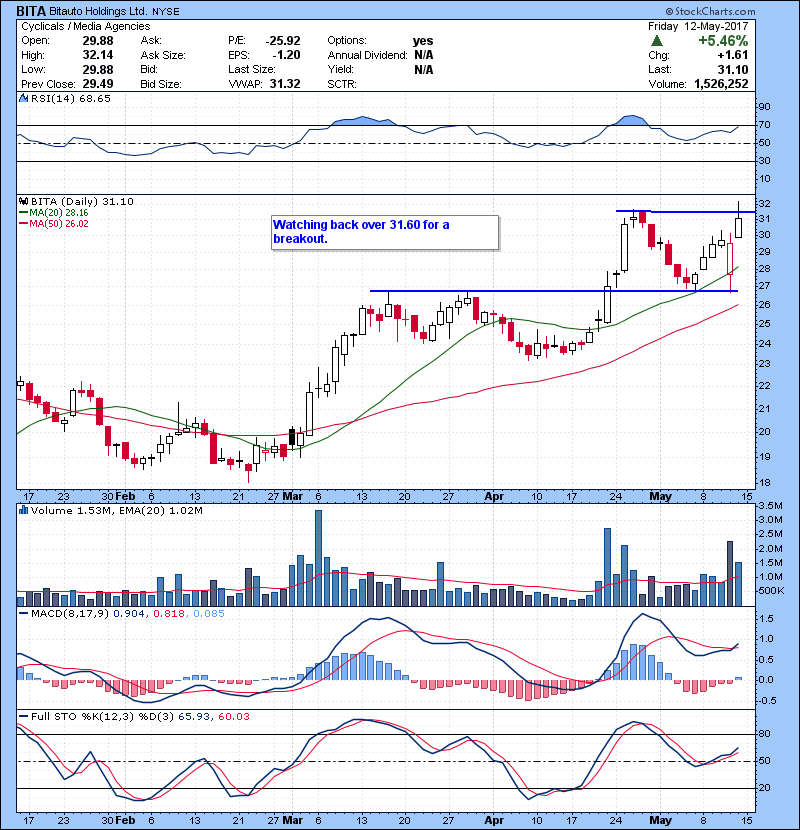800x830 pixels.
Task: Click the 'Apr' label on price date axis
Action: click(494, 497)
